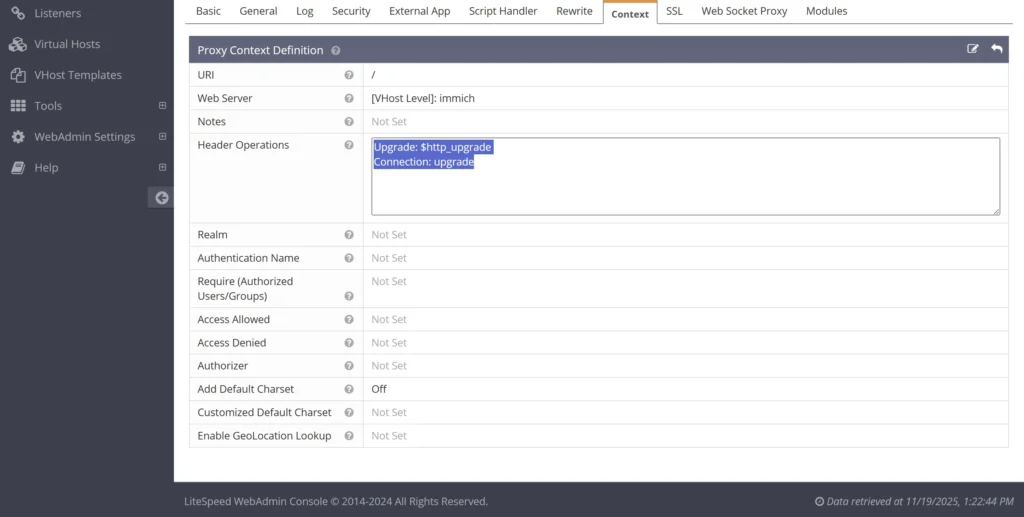The height and width of the screenshot is (517, 1024).
Task: Click inside the Header Operations text area
Action: (x=685, y=190)
